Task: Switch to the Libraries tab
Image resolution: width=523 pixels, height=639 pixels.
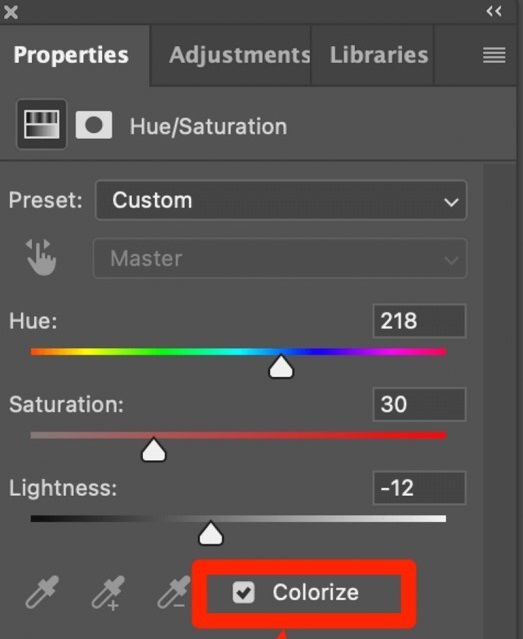Action: [379, 55]
